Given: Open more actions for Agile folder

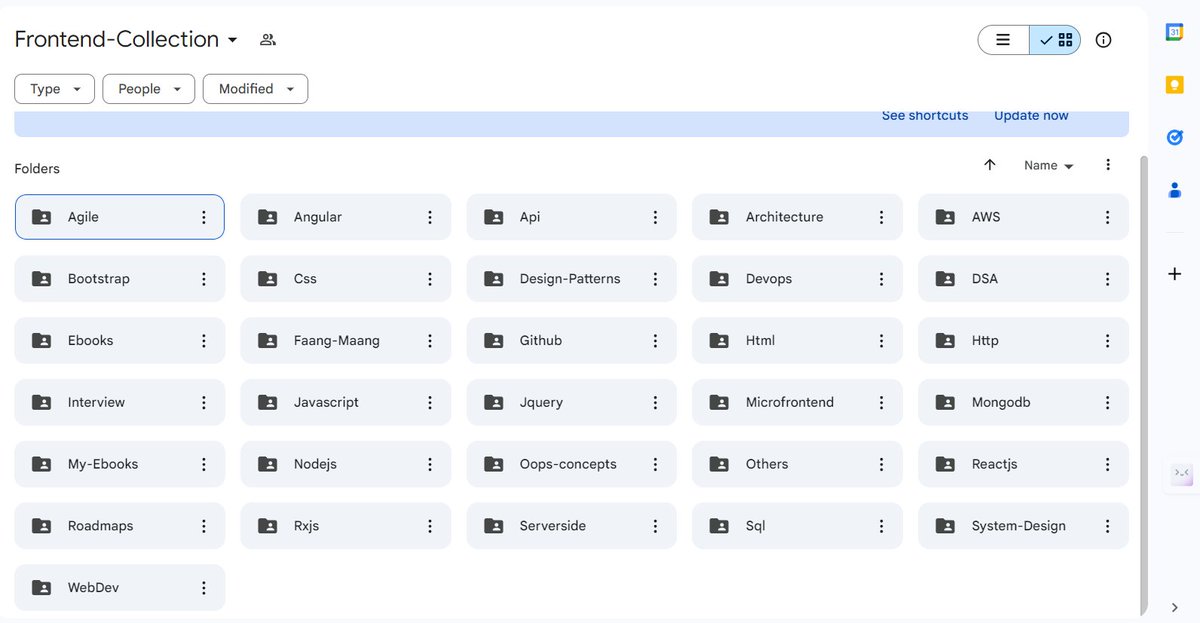Looking at the screenshot, I should [204, 217].
